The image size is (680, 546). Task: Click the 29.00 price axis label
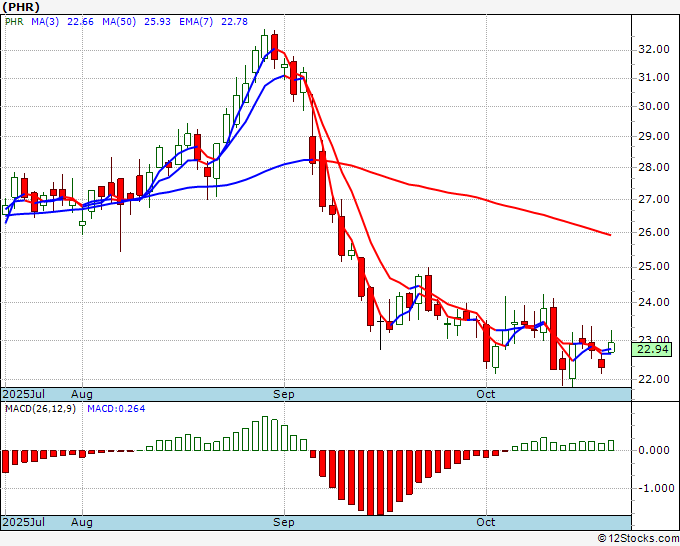654,136
